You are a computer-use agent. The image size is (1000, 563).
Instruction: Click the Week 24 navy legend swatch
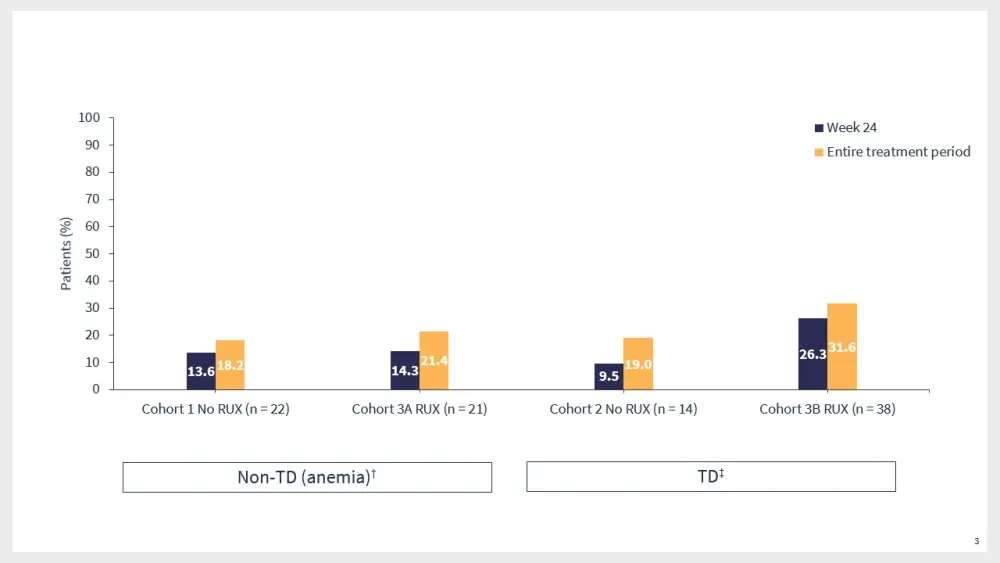coord(819,128)
